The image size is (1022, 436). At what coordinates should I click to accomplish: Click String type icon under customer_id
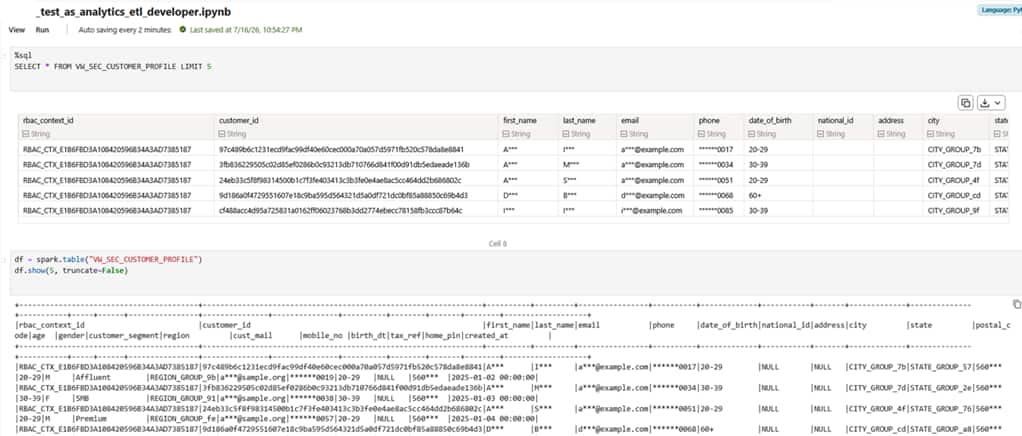[223, 134]
